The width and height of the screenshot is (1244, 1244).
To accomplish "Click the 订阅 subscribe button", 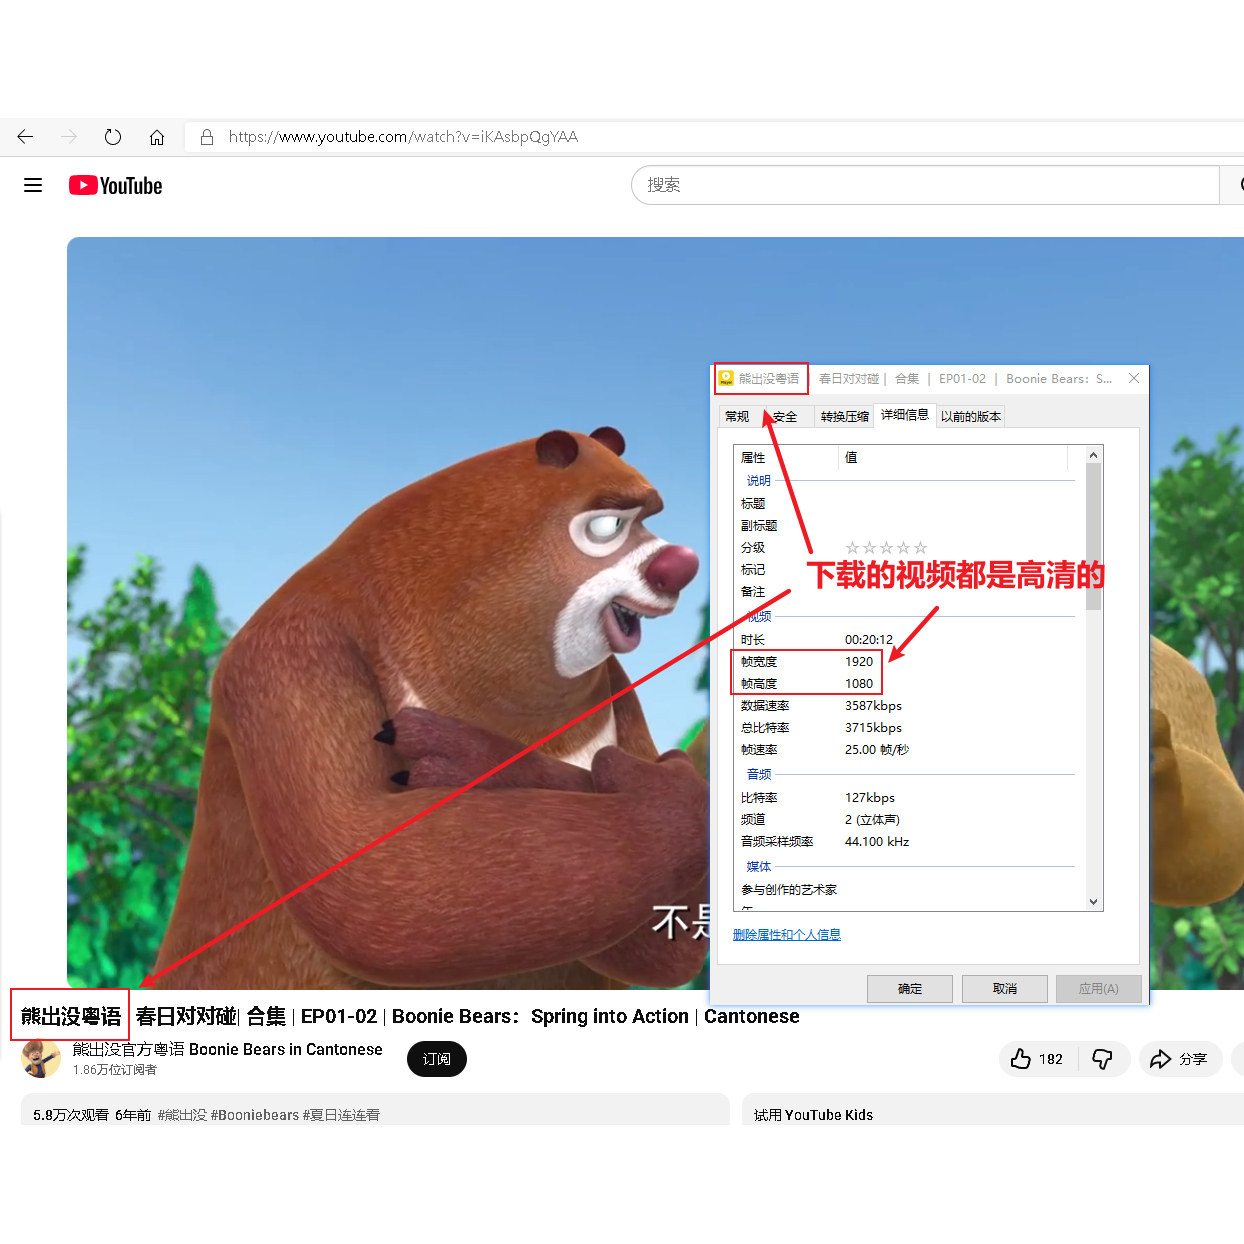I will [x=437, y=1059].
